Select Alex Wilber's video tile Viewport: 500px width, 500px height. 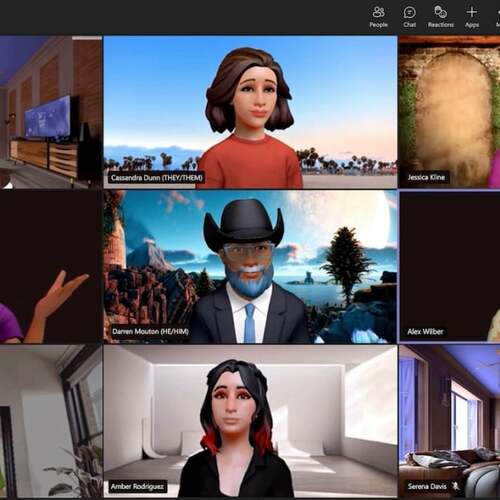(x=449, y=267)
